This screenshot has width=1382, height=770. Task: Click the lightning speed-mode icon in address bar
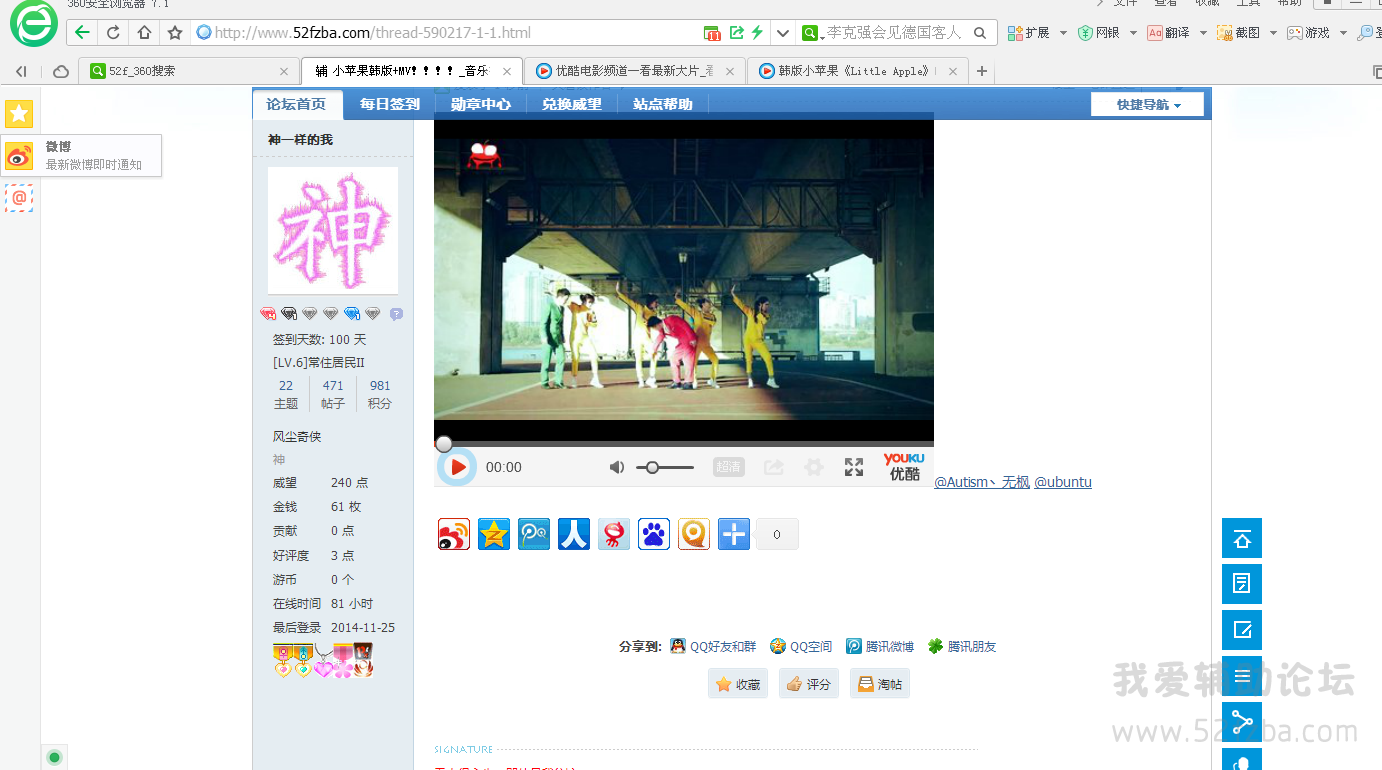[x=757, y=33]
